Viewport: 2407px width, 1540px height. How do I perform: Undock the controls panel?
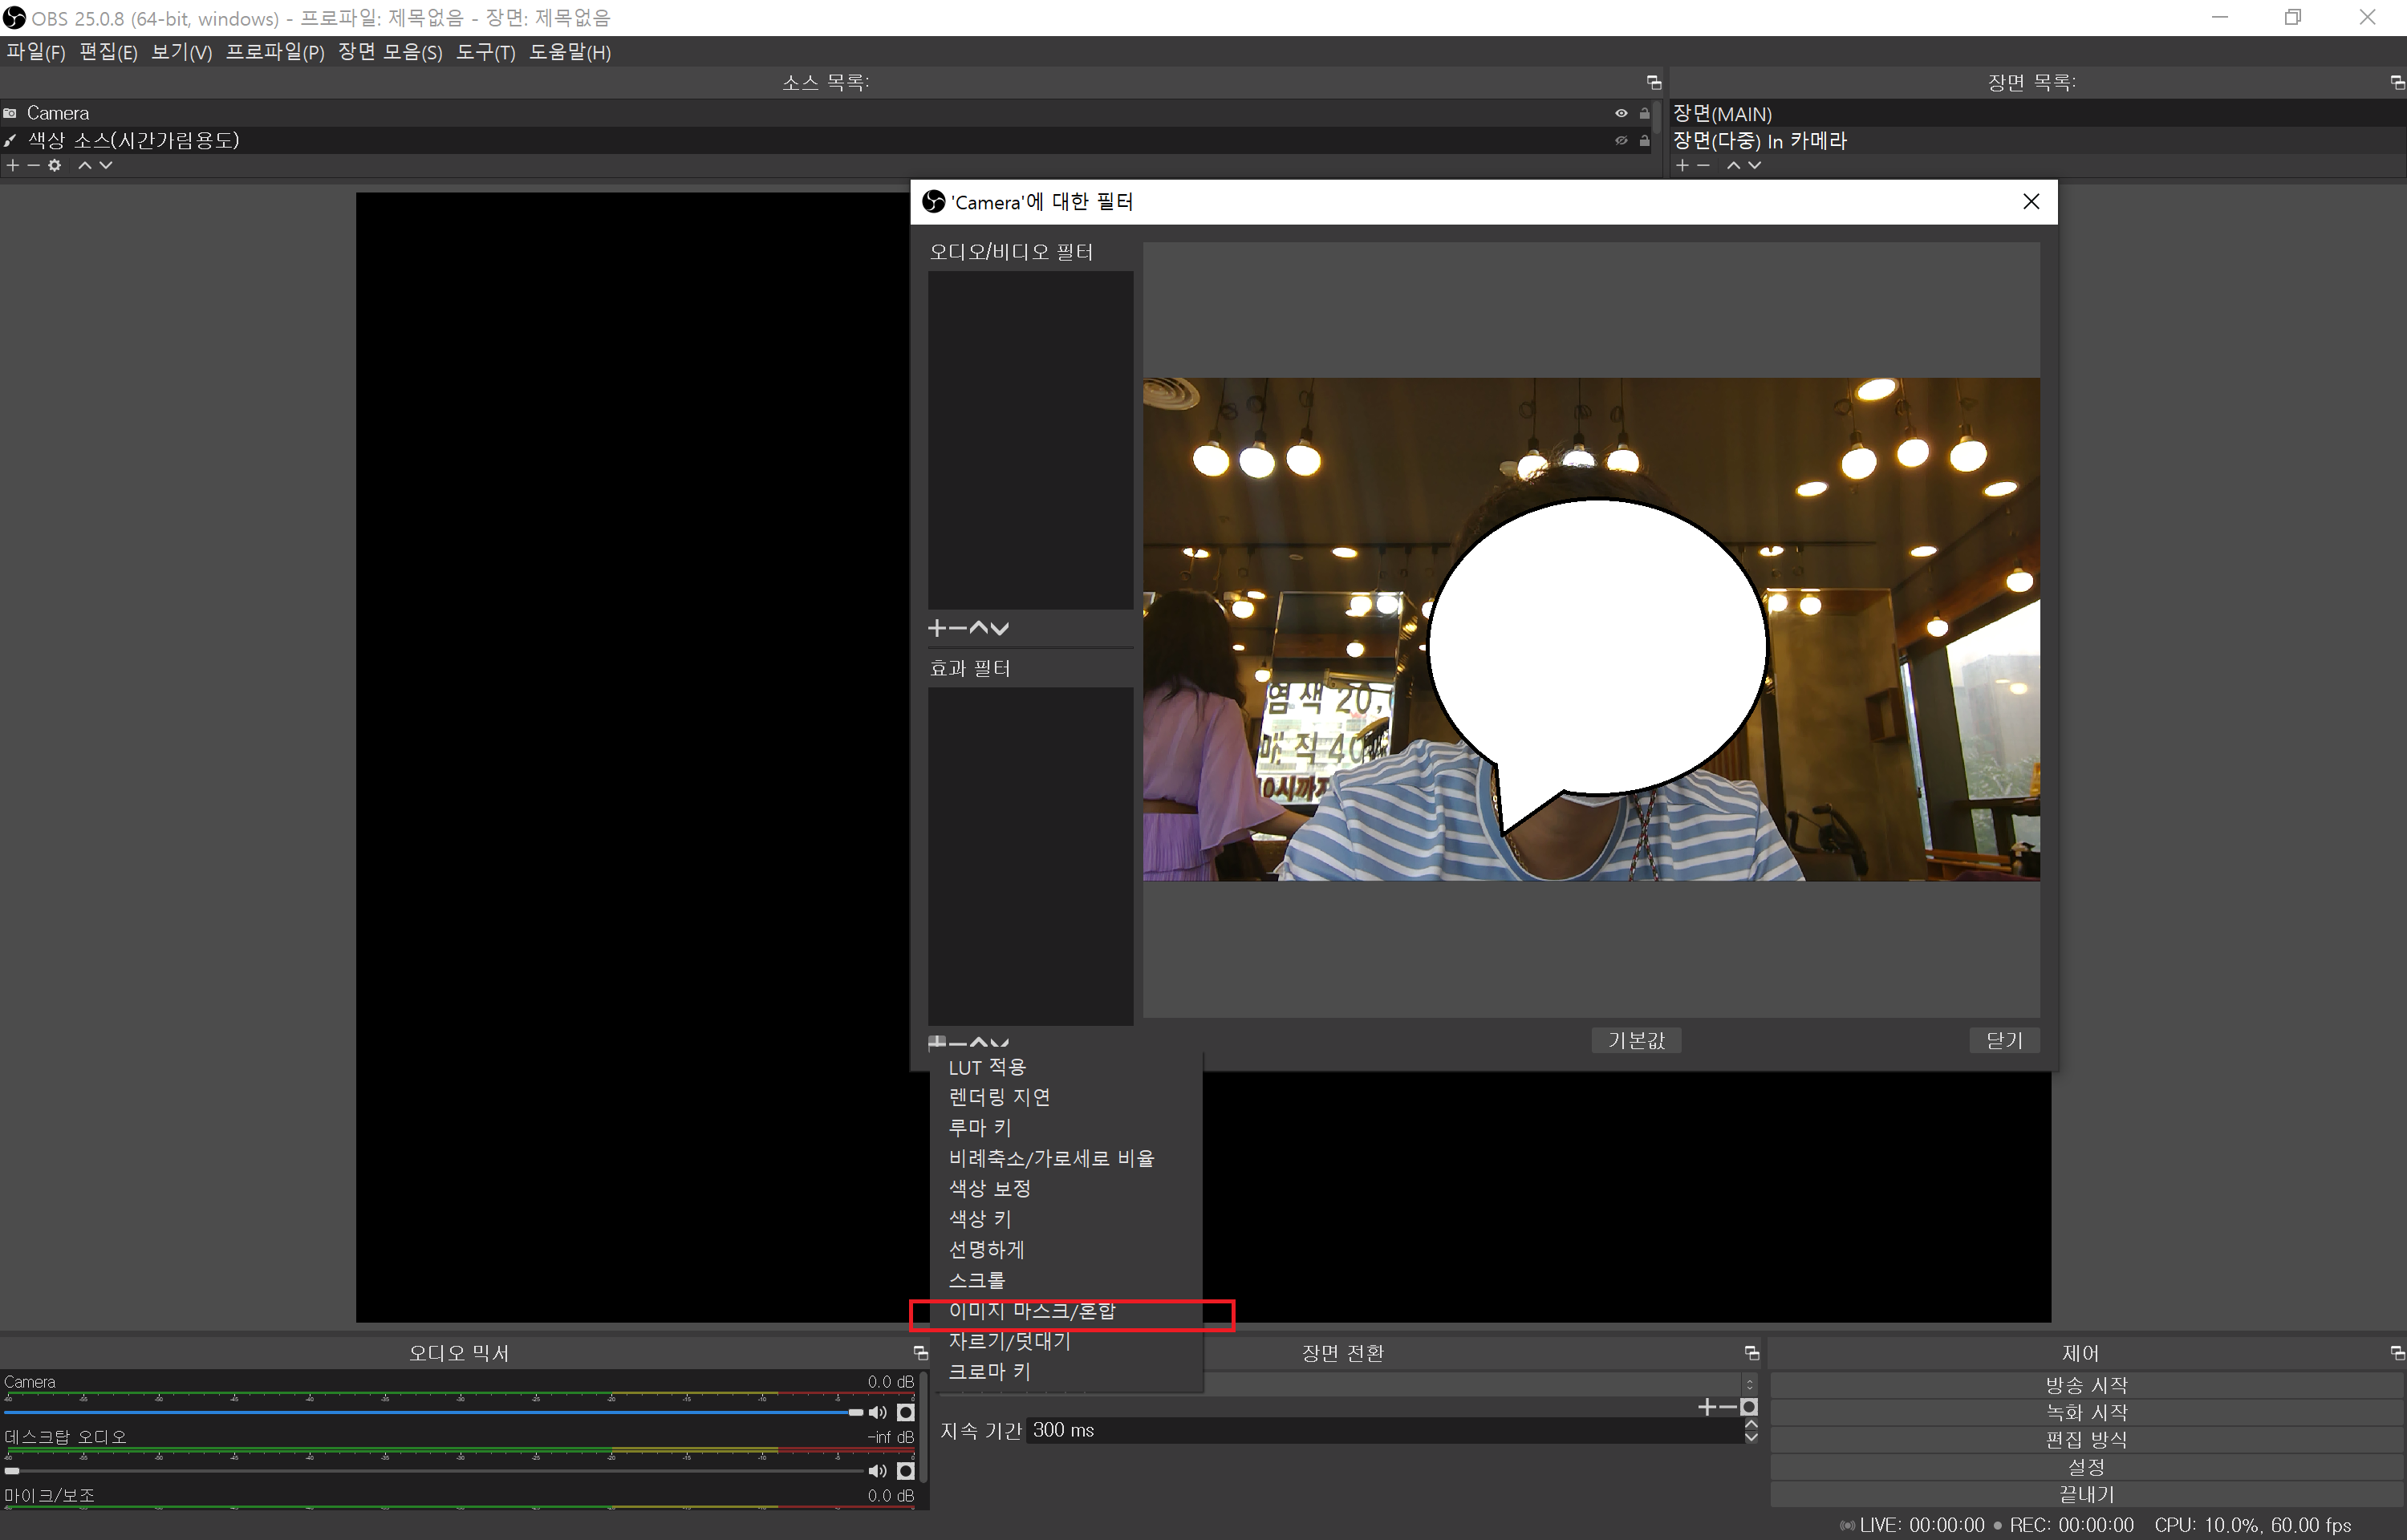click(x=2397, y=1352)
